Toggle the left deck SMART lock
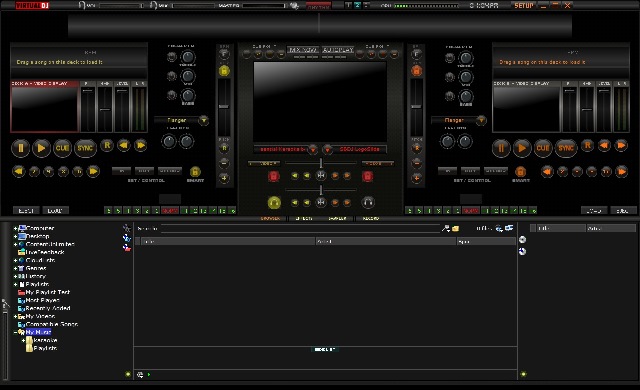Screen dimensions: 640x390 (195, 171)
